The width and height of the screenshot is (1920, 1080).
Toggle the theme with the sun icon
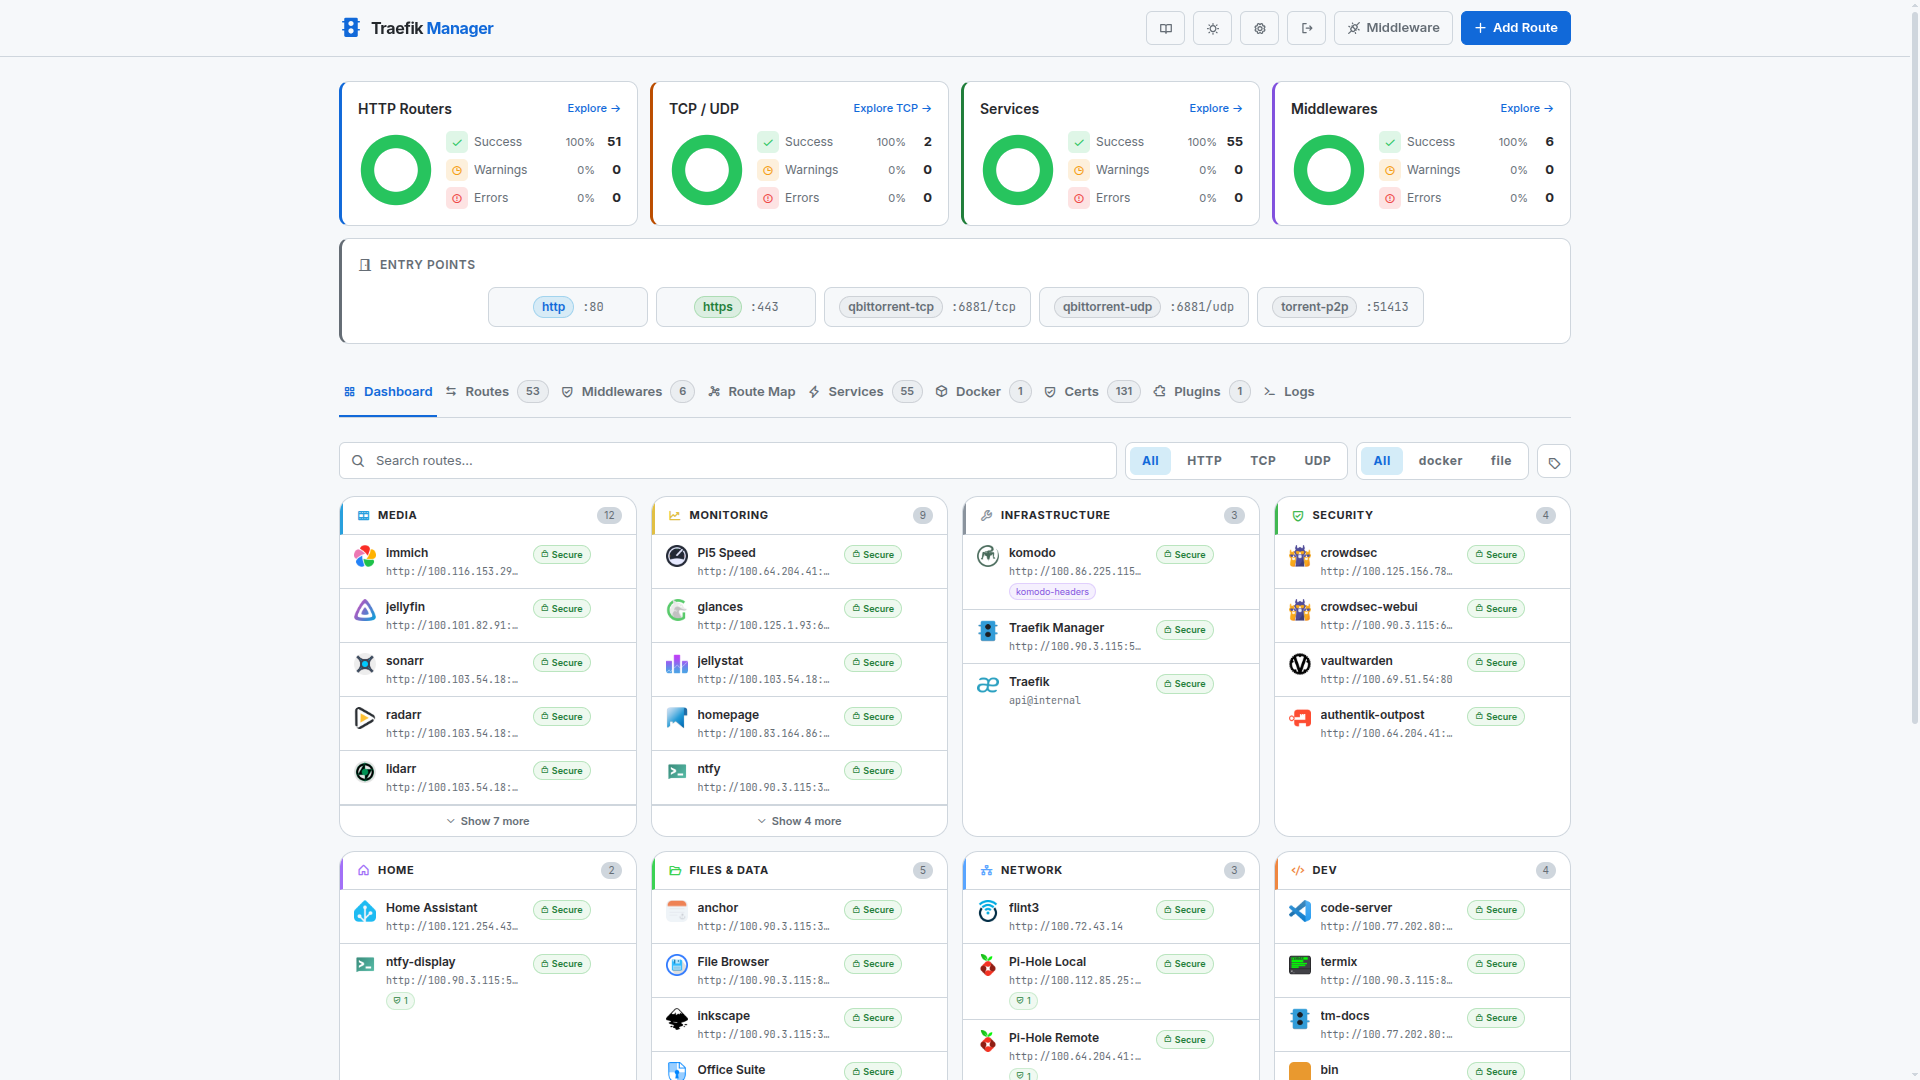[x=1212, y=28]
